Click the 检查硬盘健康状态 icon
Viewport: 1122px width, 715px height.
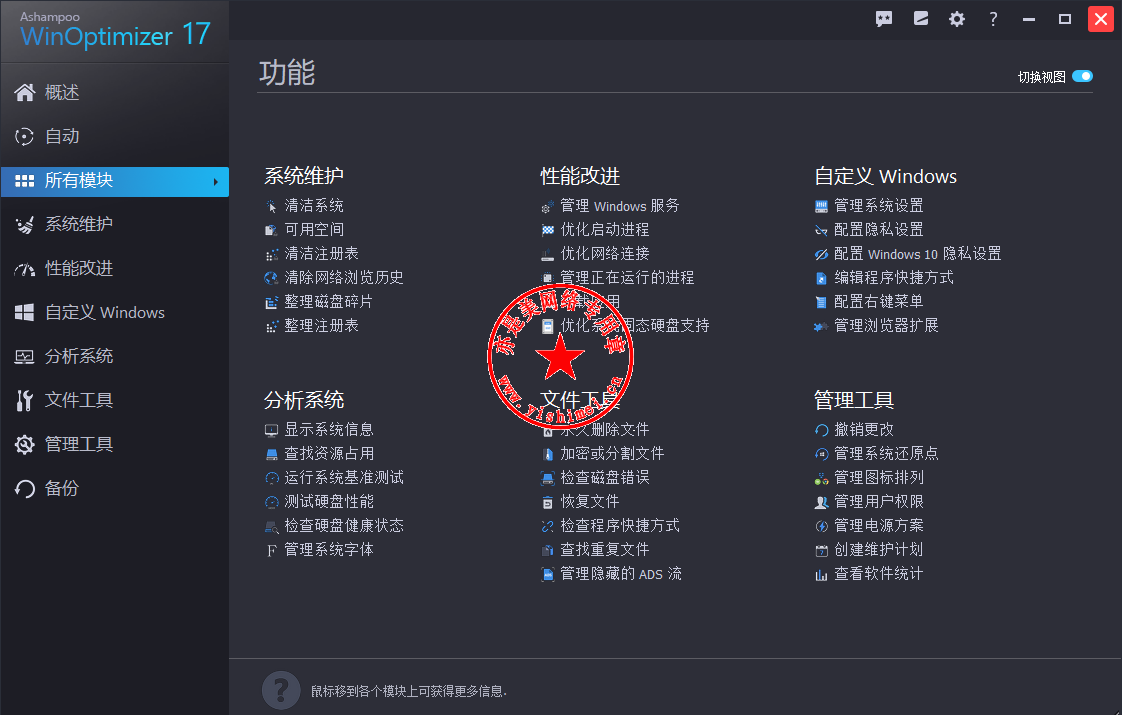coord(271,527)
